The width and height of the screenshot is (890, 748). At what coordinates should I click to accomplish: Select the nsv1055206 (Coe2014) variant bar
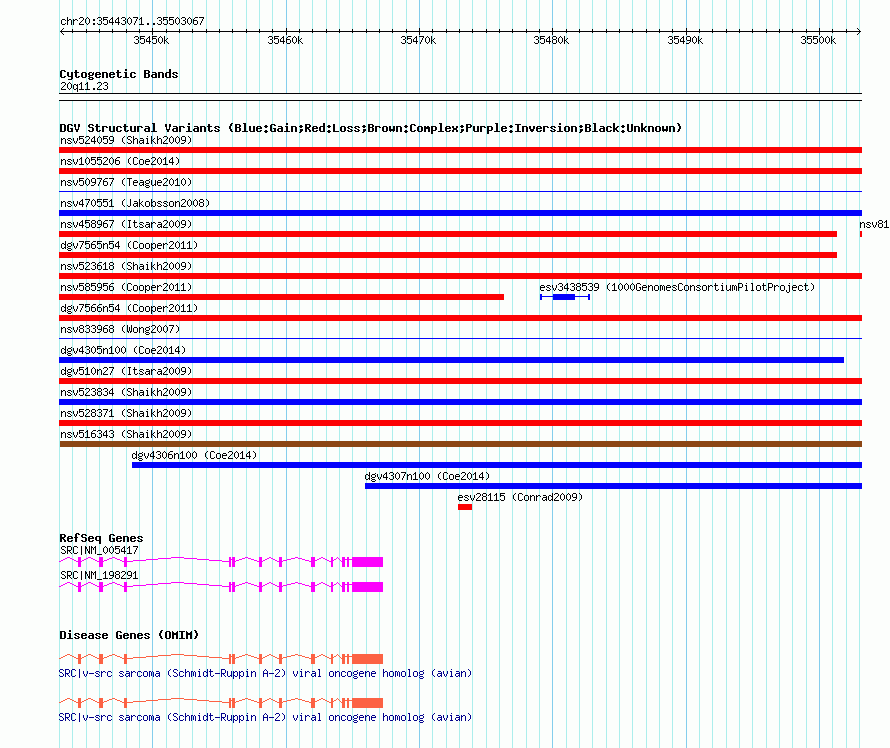point(460,171)
